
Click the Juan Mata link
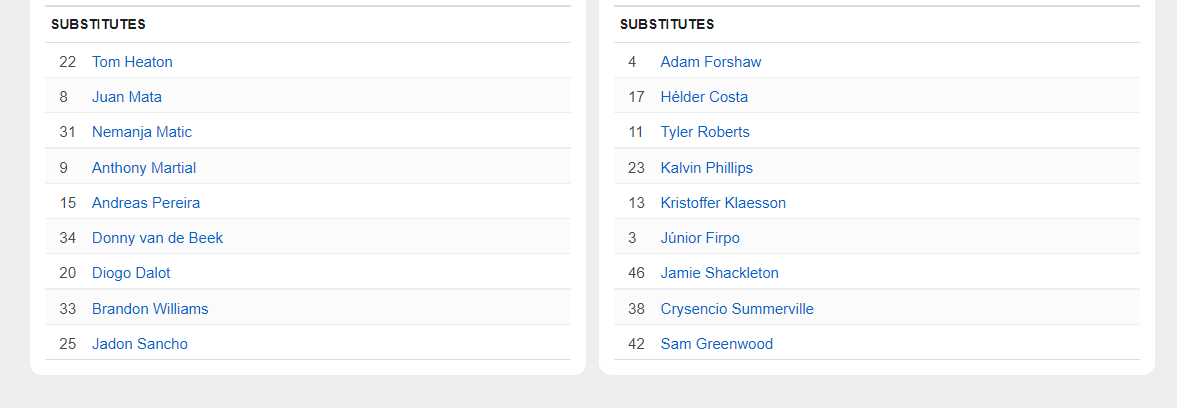pos(127,97)
